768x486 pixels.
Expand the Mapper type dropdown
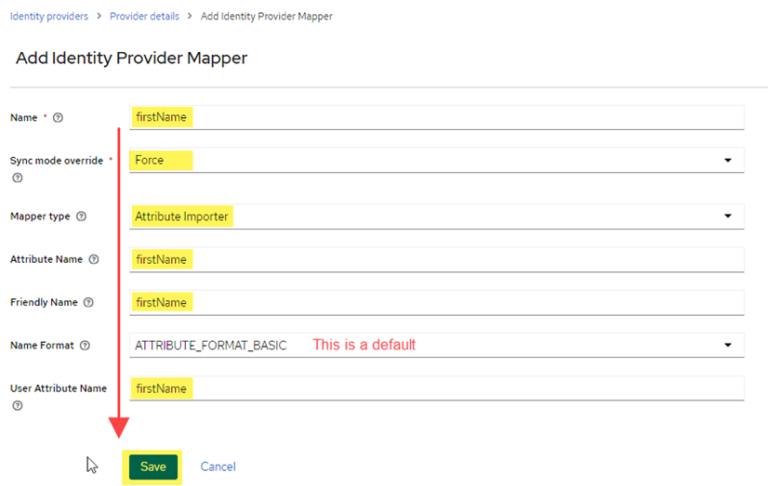(x=437, y=216)
